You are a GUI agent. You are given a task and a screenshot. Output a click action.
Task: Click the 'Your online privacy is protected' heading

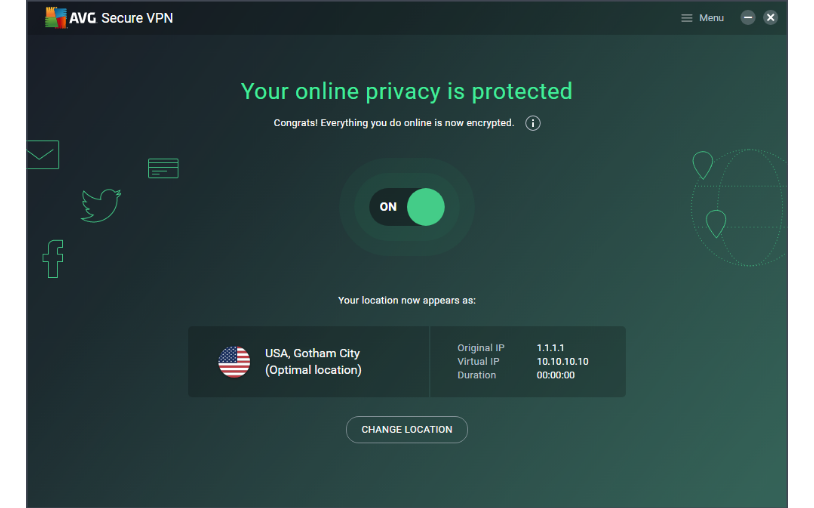pos(406,91)
